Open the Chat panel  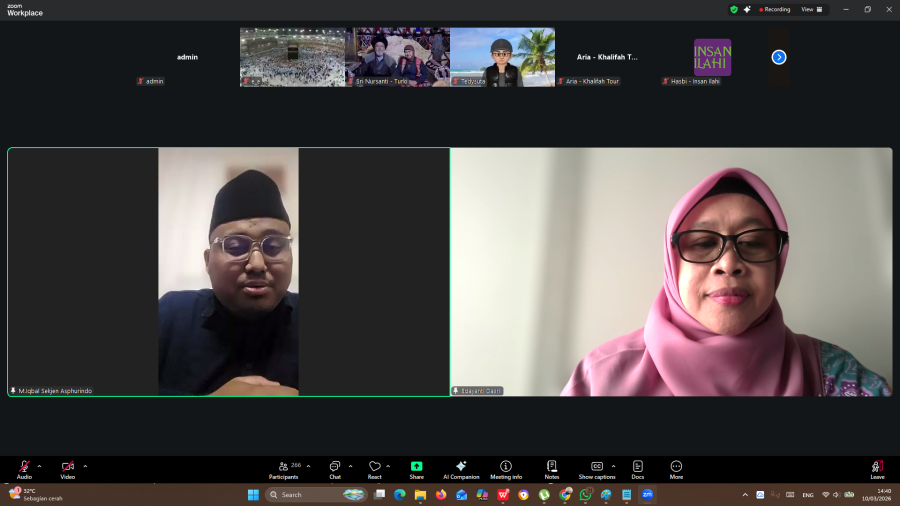[x=335, y=467]
